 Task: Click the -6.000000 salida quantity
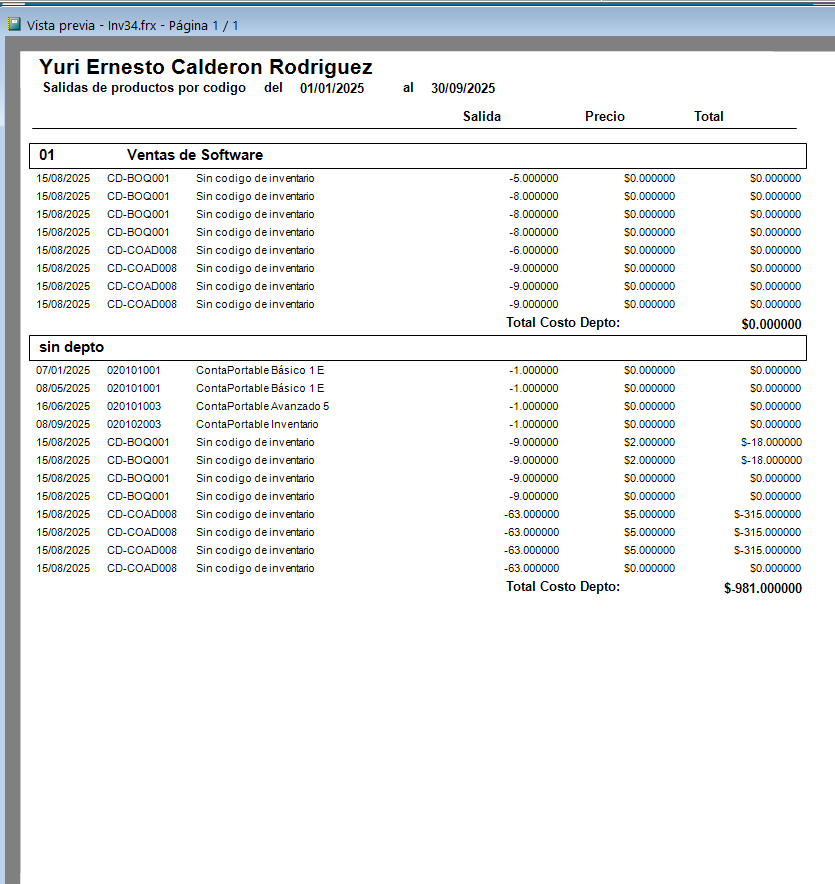coord(533,250)
